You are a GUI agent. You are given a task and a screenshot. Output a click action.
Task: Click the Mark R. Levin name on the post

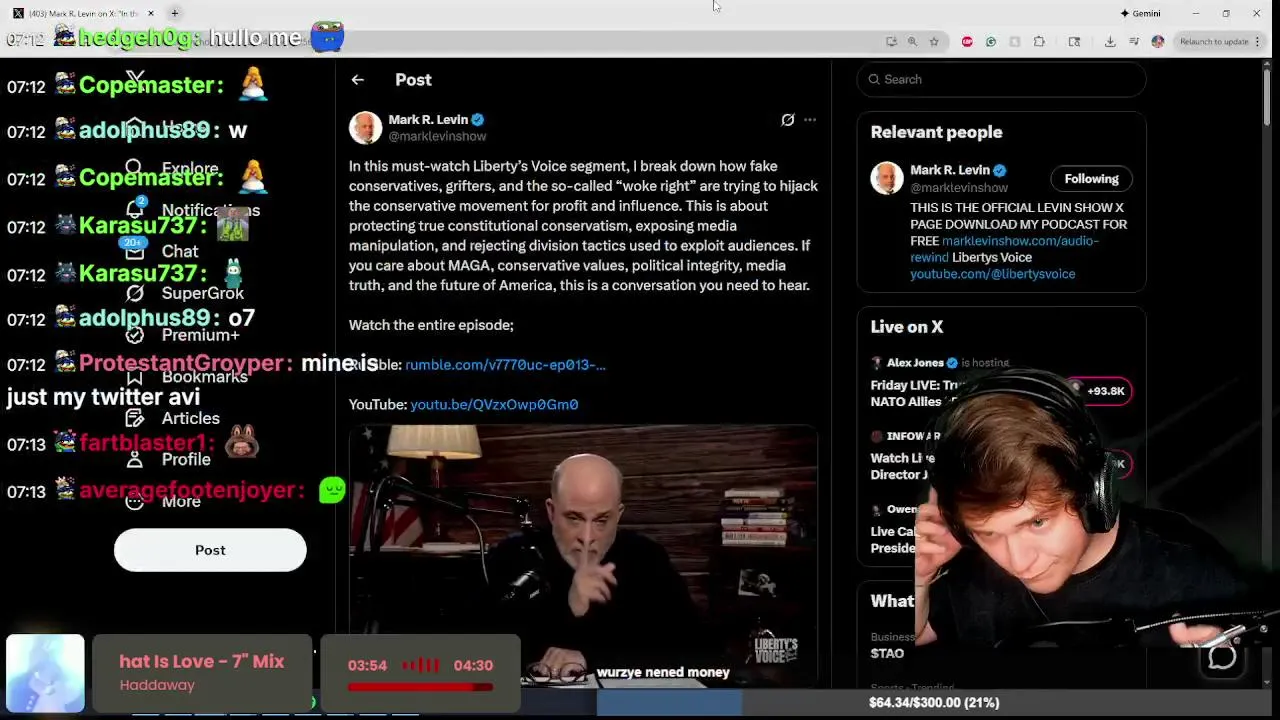[x=428, y=119]
